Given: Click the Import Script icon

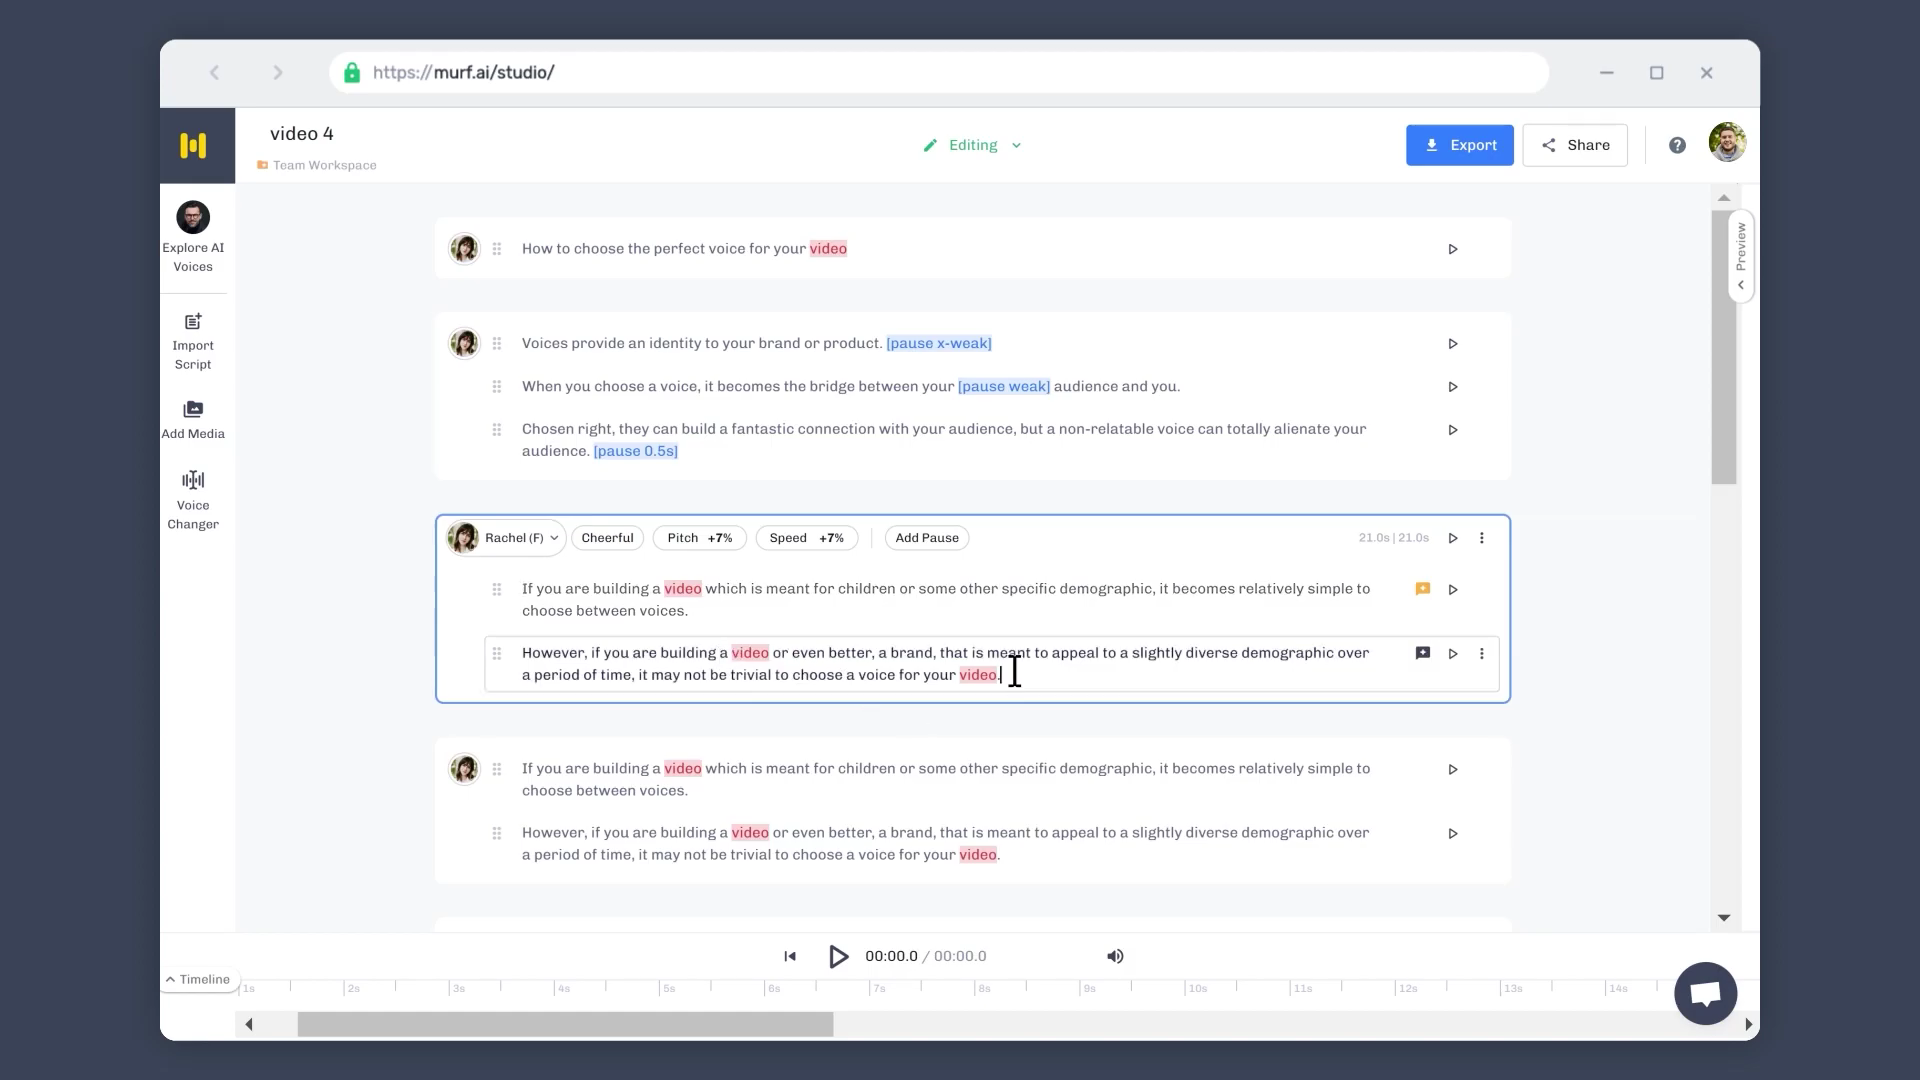Looking at the screenshot, I should pyautogui.click(x=193, y=322).
